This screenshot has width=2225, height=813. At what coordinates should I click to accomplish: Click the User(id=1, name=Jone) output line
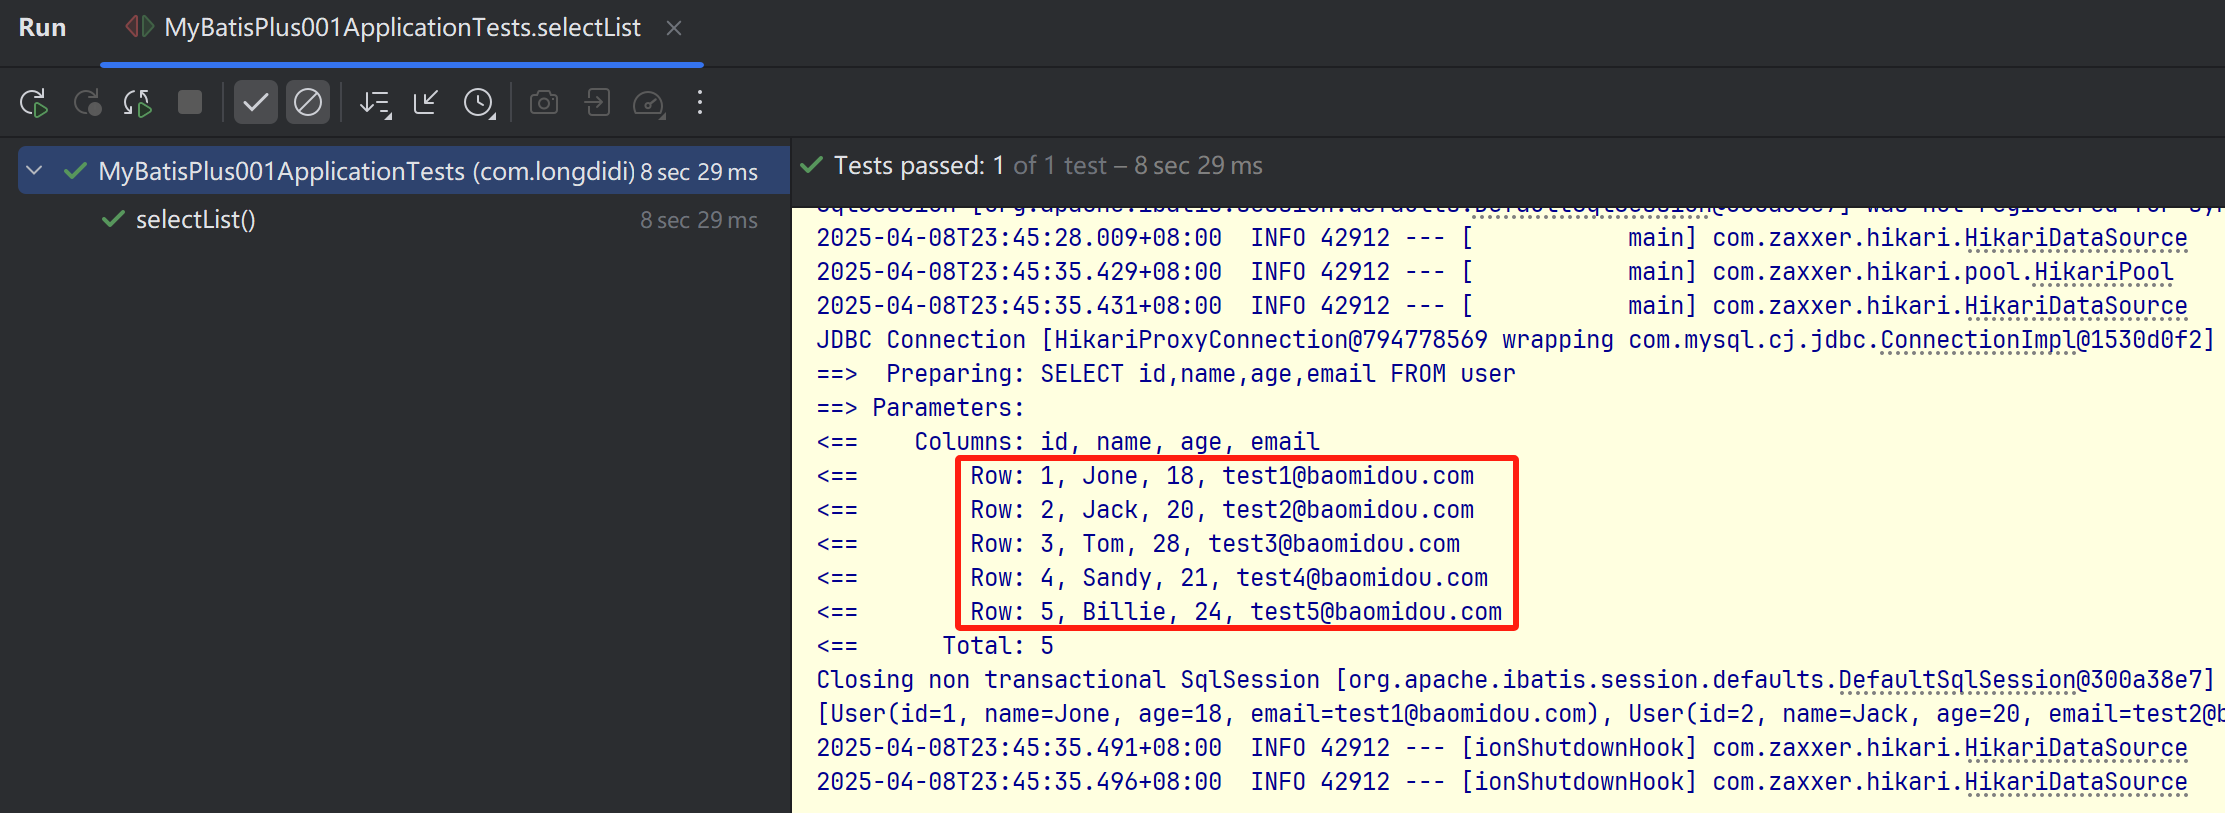pos(1520,714)
